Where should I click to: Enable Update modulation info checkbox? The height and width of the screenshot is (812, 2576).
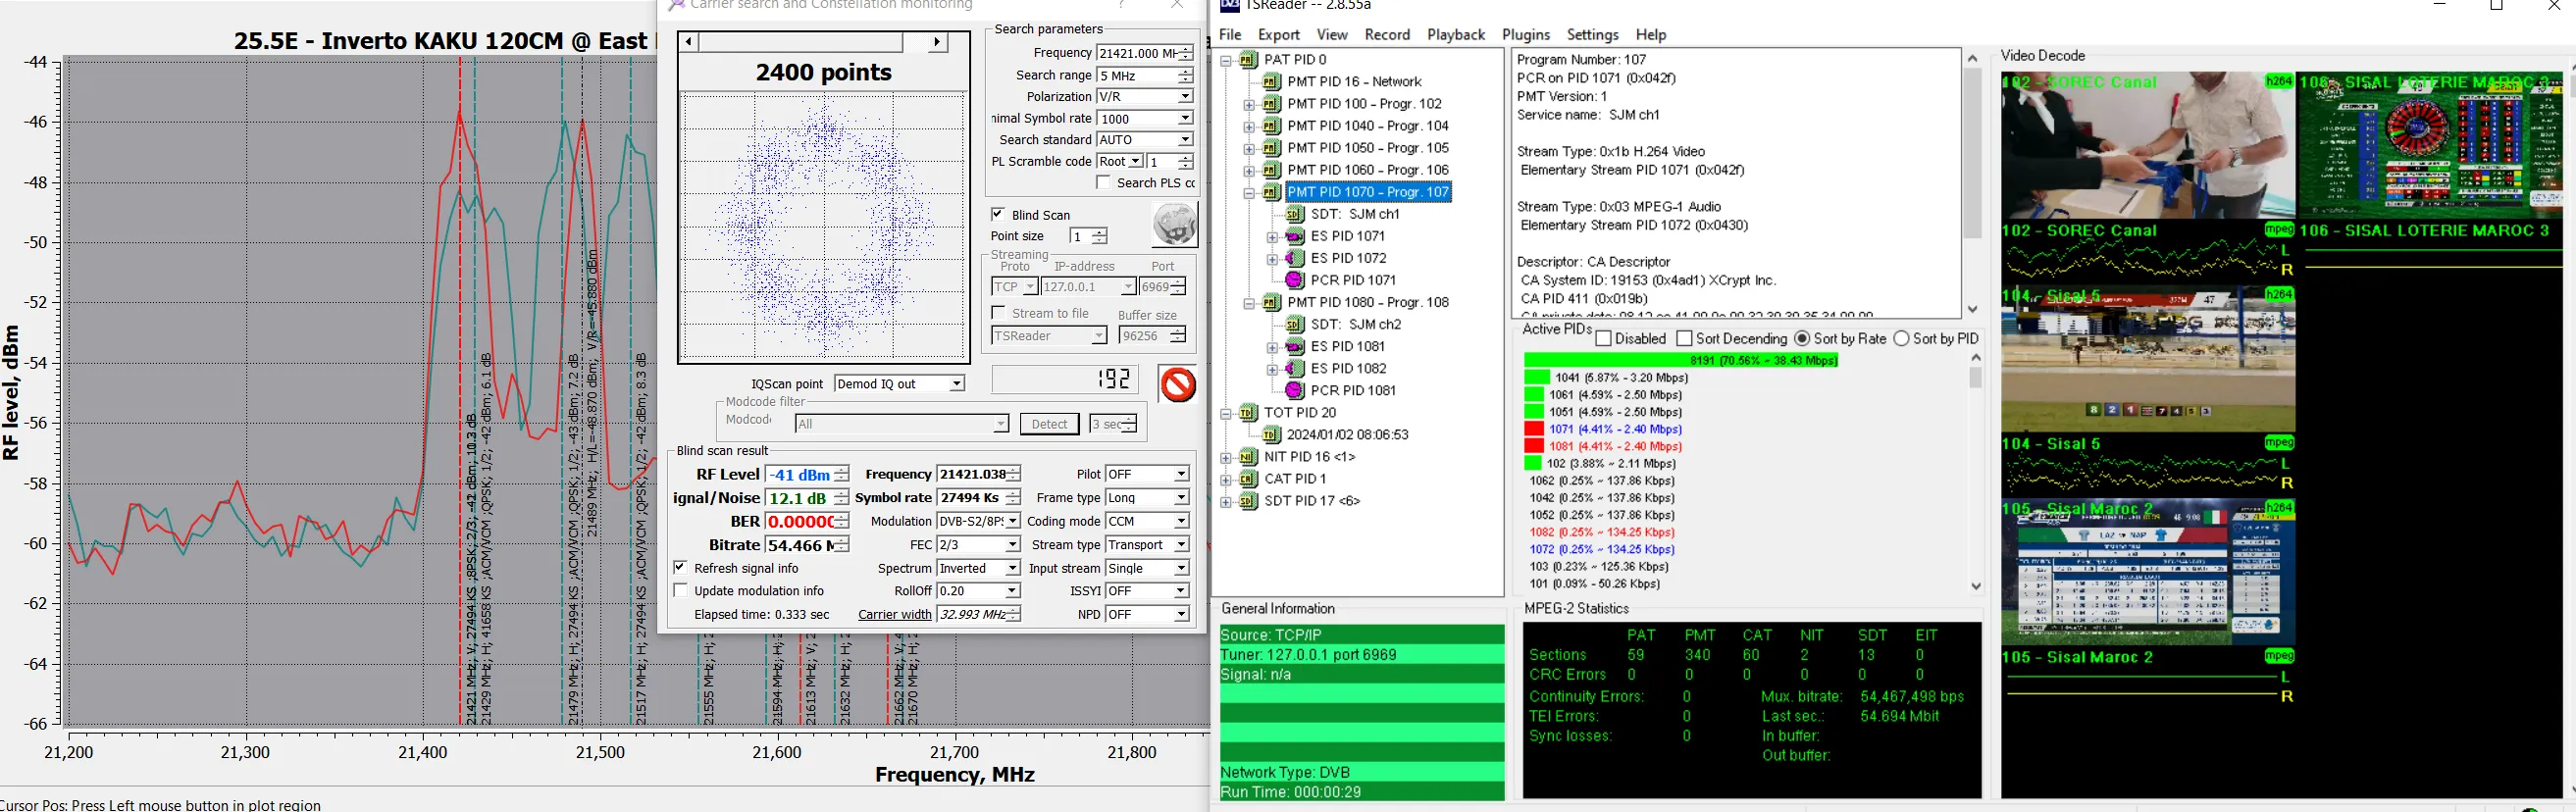681,591
